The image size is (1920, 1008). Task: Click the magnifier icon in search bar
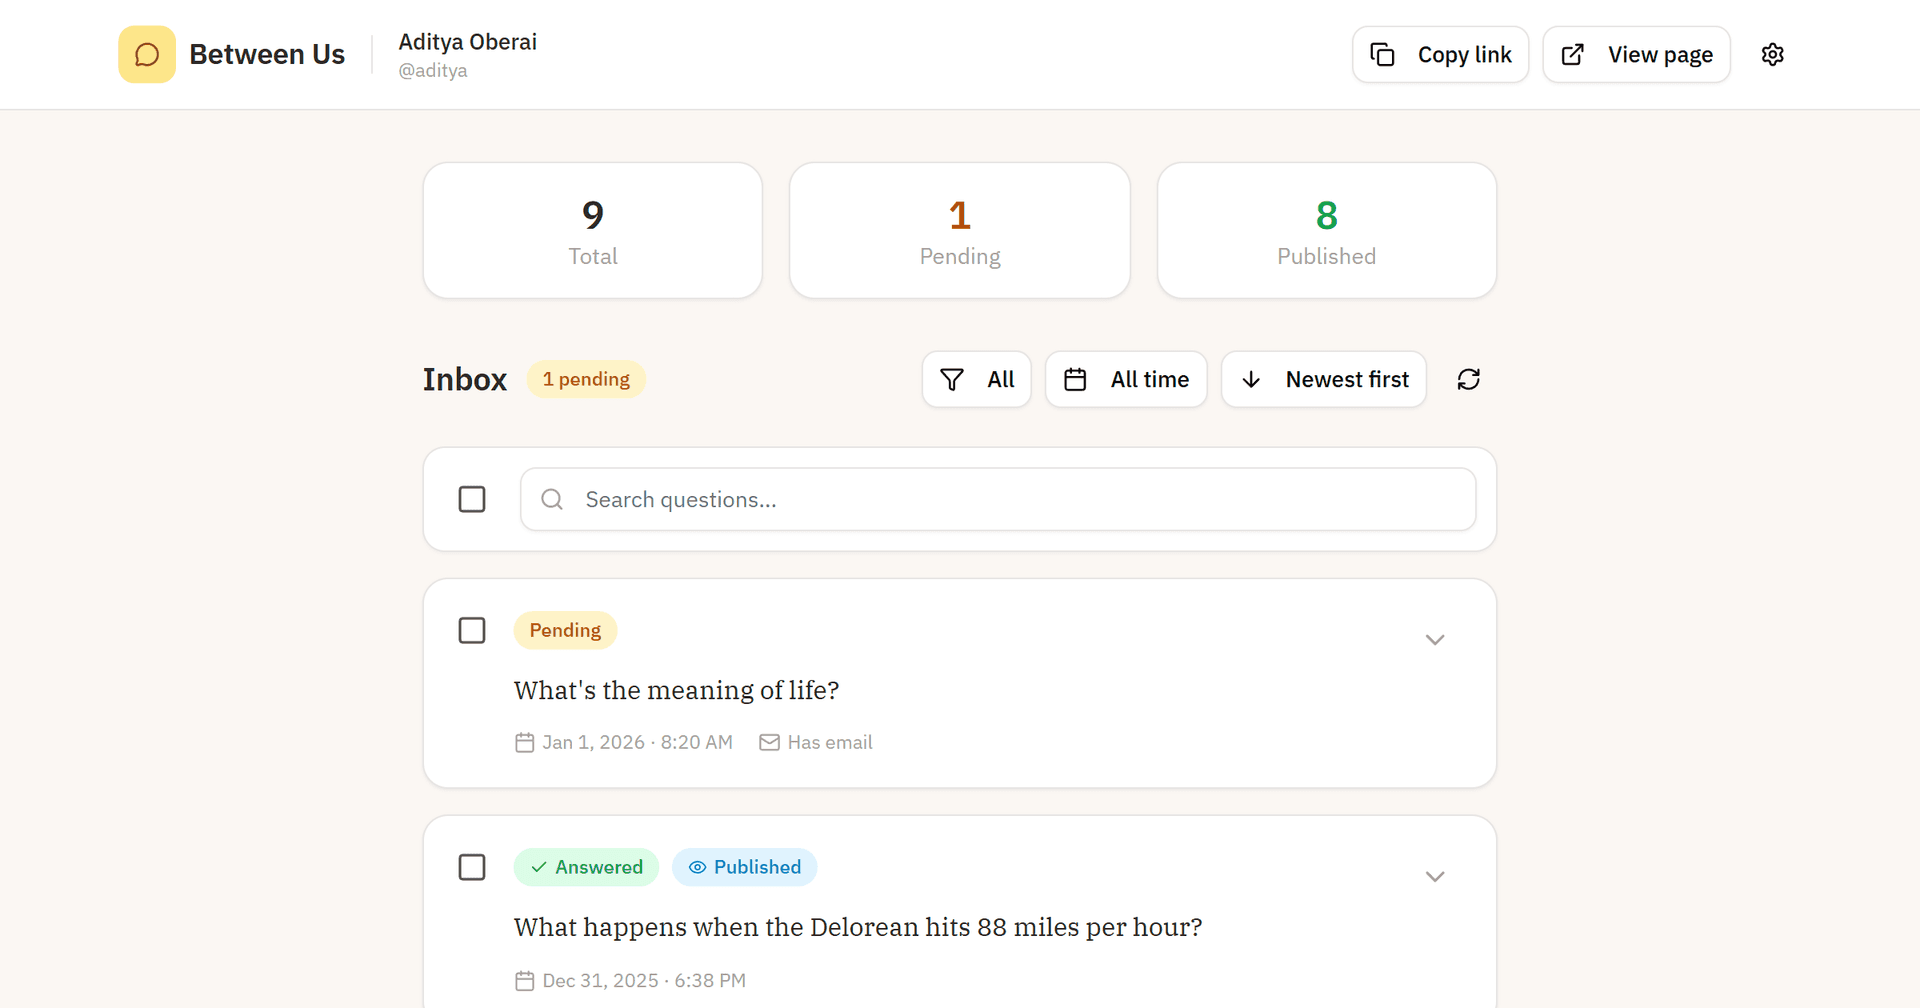click(x=552, y=499)
